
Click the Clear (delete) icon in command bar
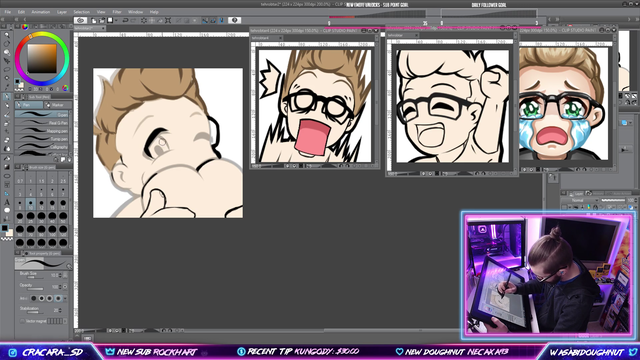click(x=144, y=20)
